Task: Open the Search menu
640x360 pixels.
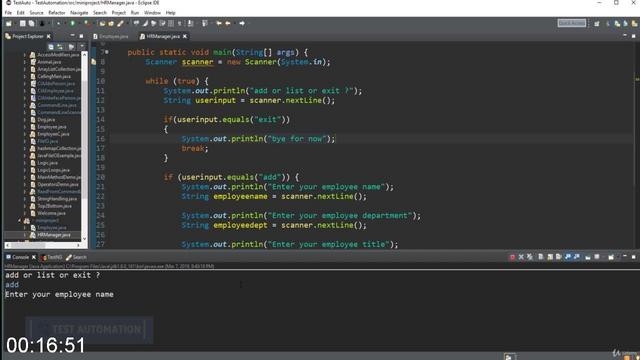Action: (x=100, y=13)
